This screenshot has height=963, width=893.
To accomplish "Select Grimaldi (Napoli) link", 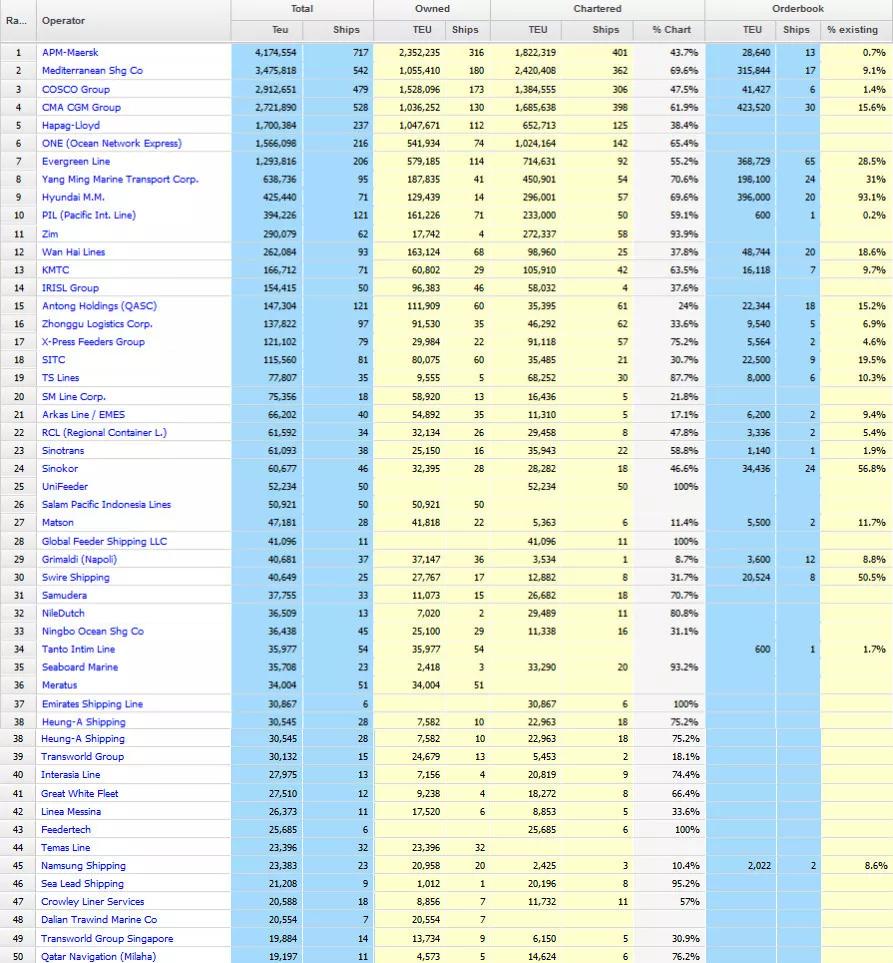I will pyautogui.click(x=79, y=559).
